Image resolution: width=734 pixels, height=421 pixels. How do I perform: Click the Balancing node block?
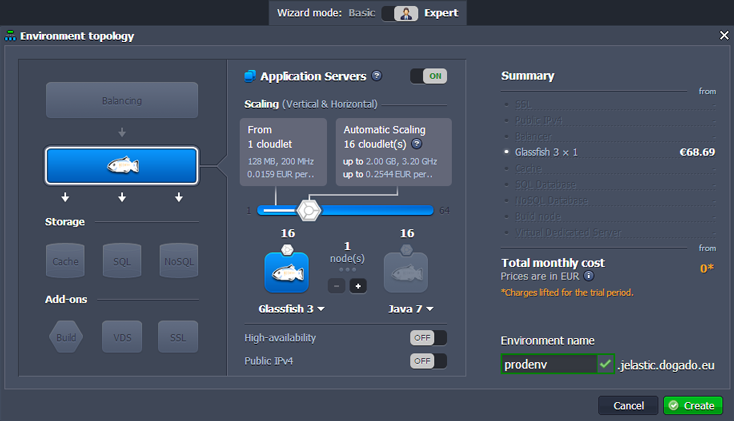pos(122,101)
